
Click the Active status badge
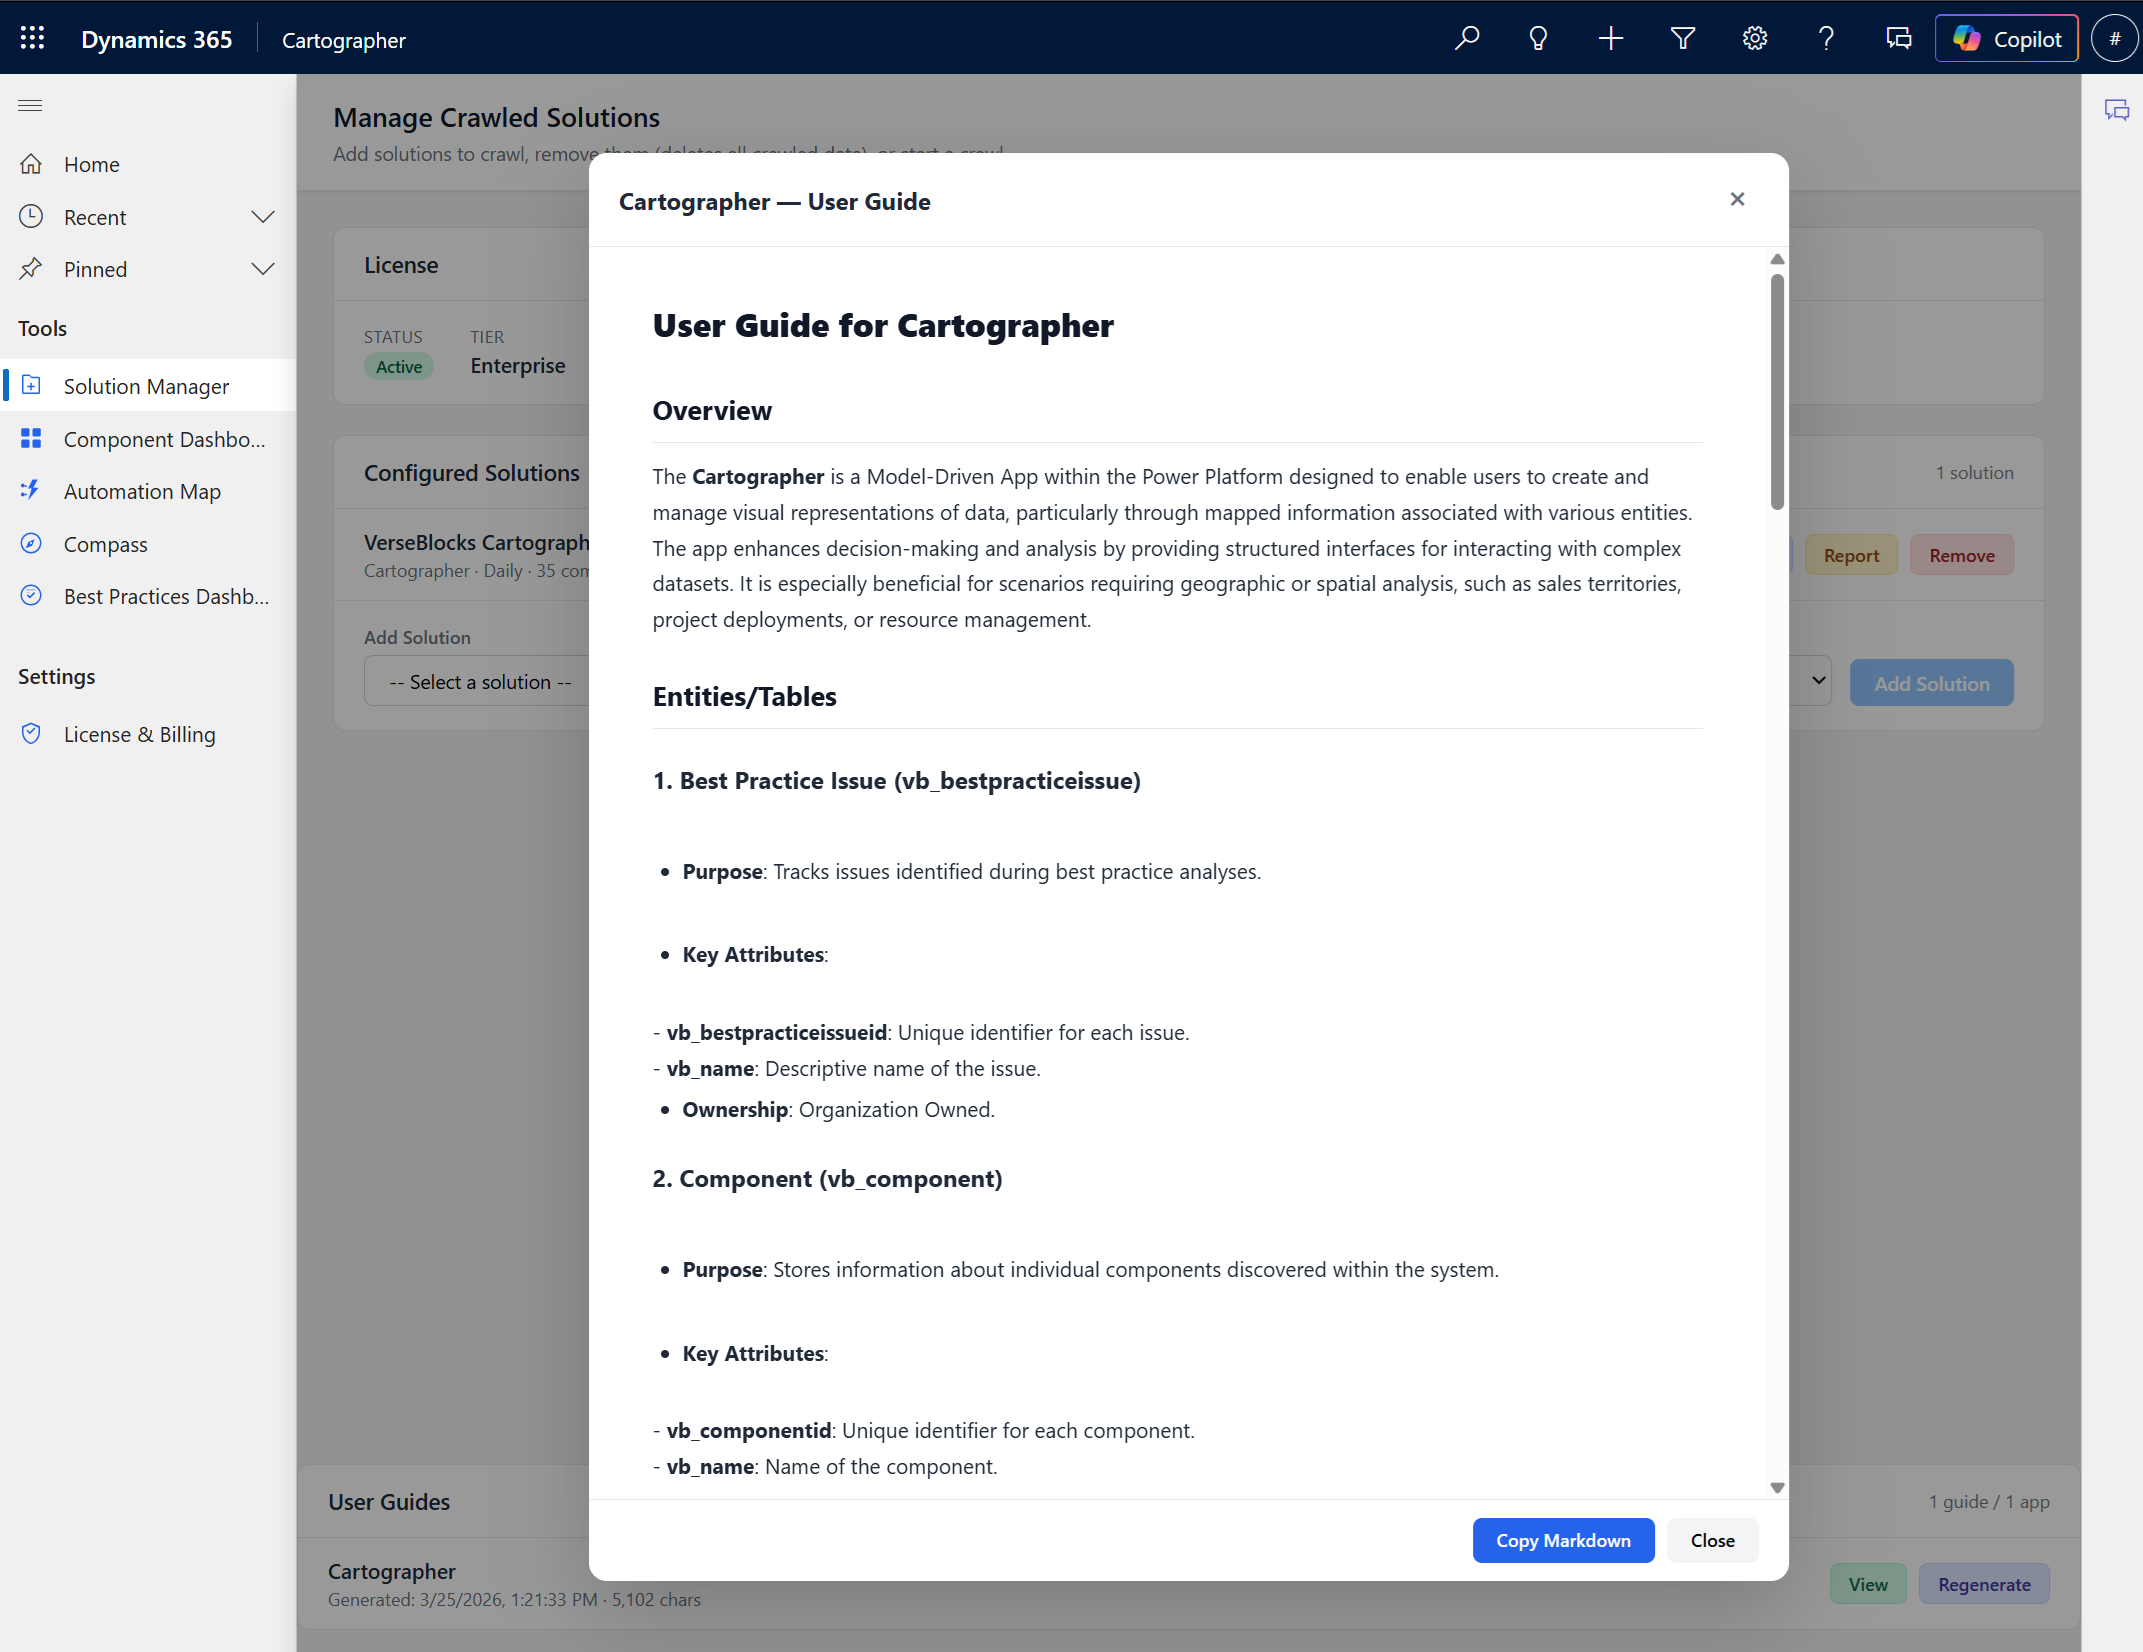pyautogui.click(x=399, y=367)
